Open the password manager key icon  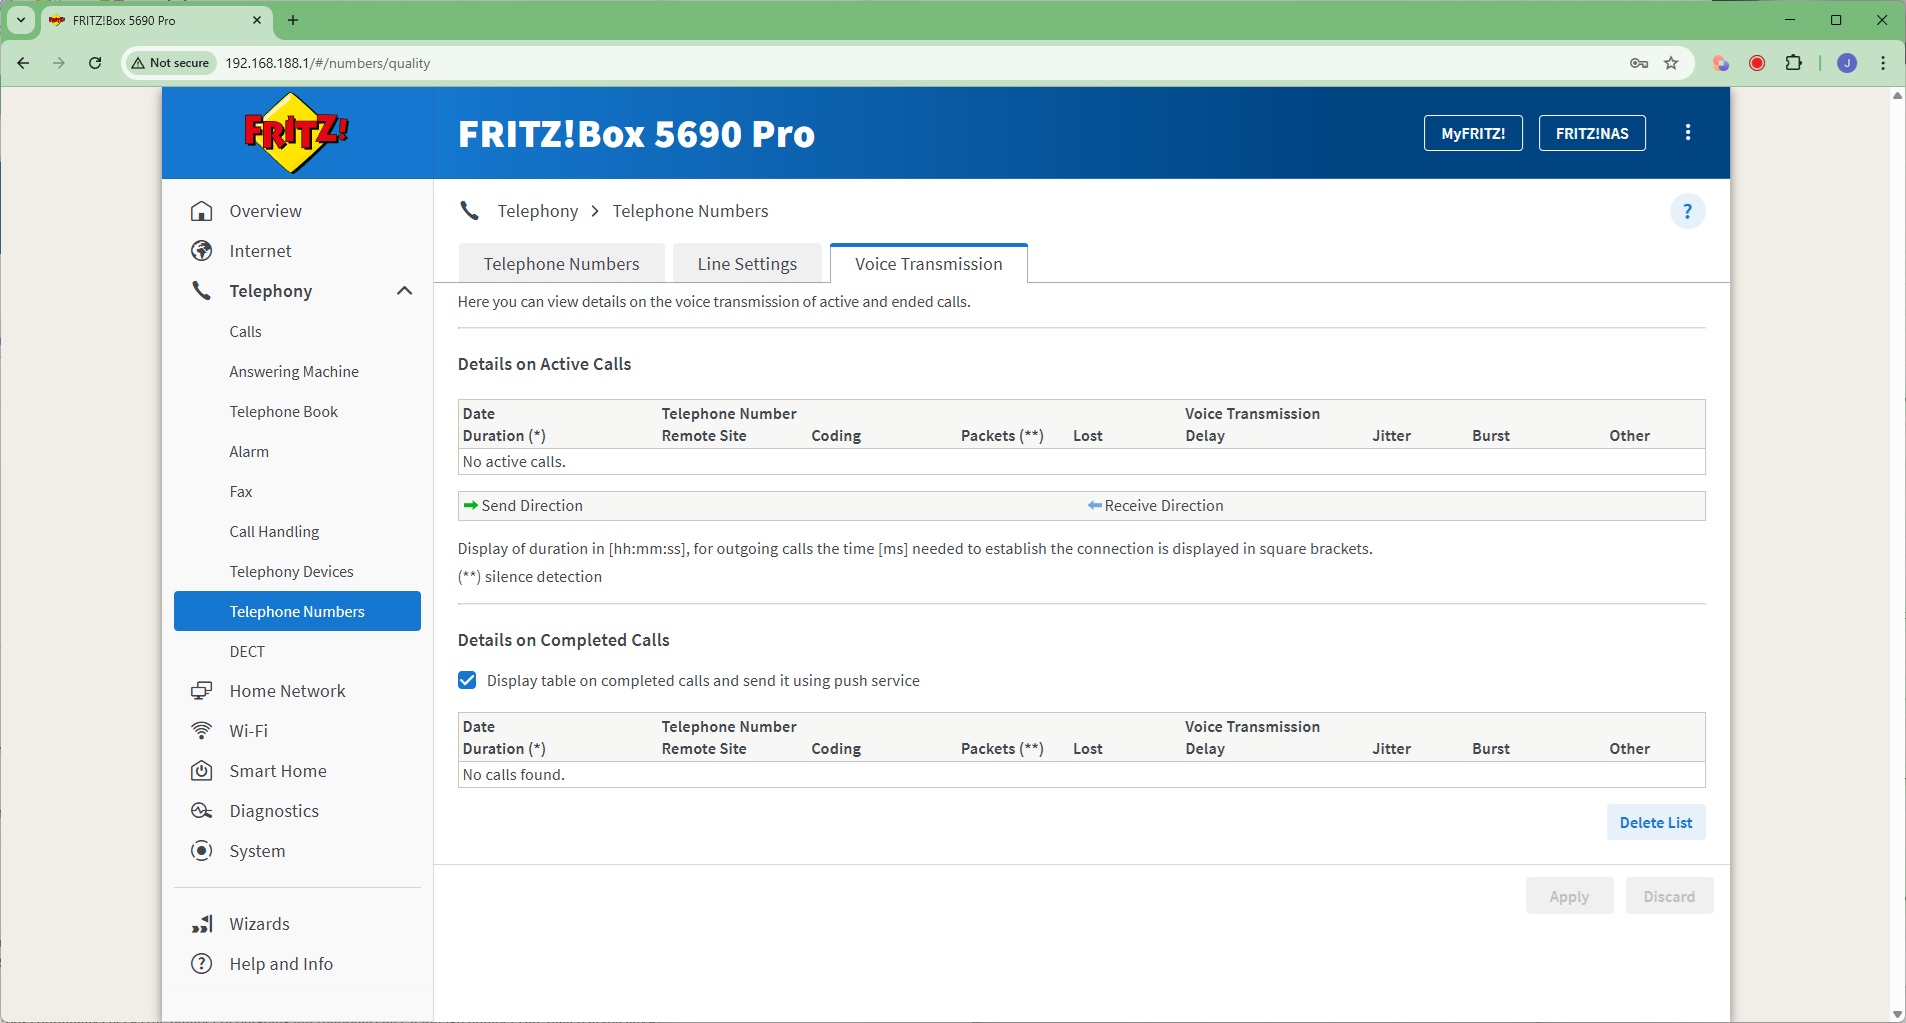coord(1639,63)
